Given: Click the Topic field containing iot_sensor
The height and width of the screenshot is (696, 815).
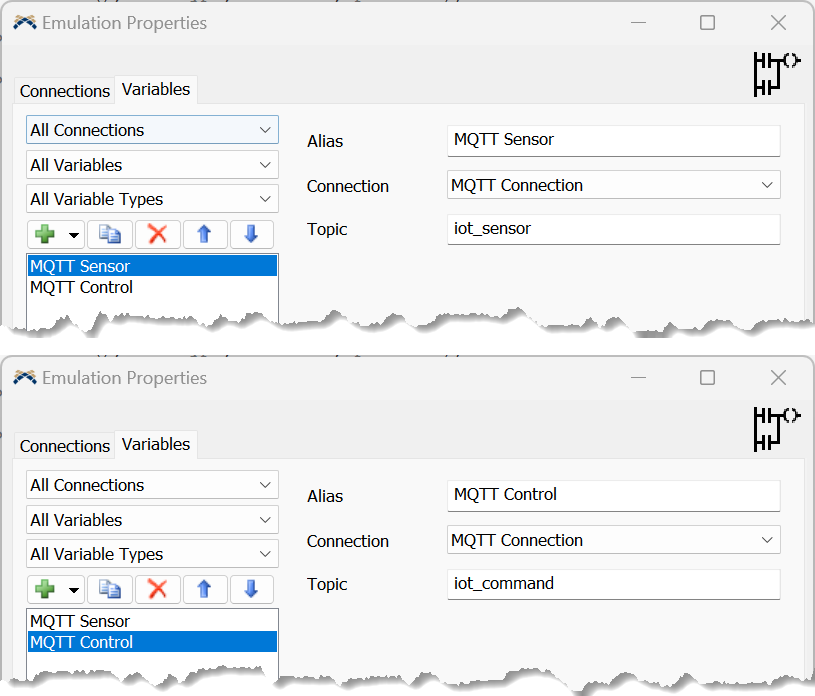Looking at the screenshot, I should click(x=613, y=229).
